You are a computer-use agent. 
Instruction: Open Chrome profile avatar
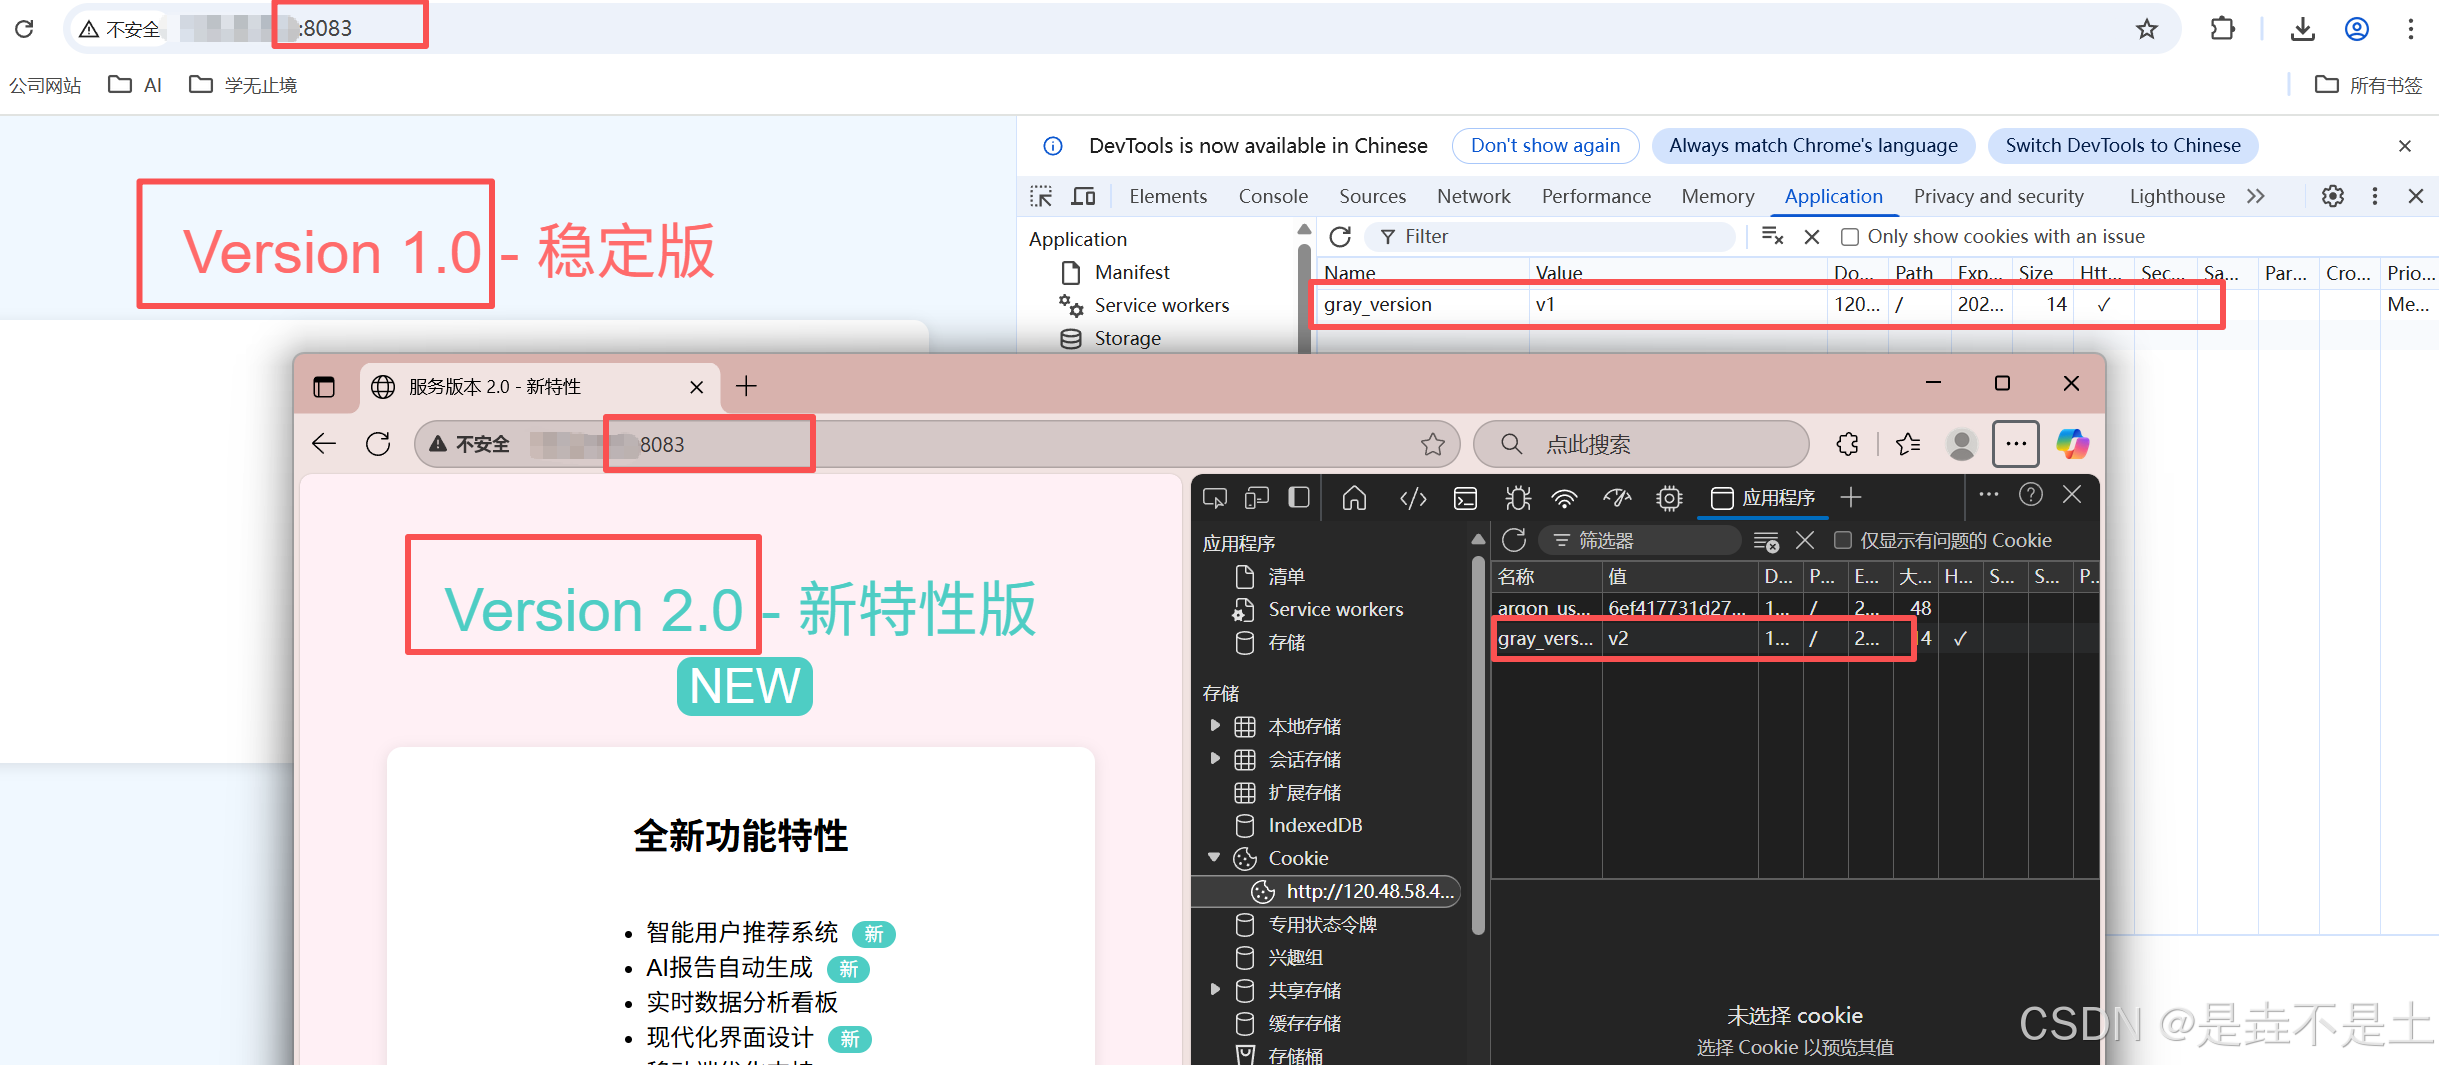(x=2357, y=29)
